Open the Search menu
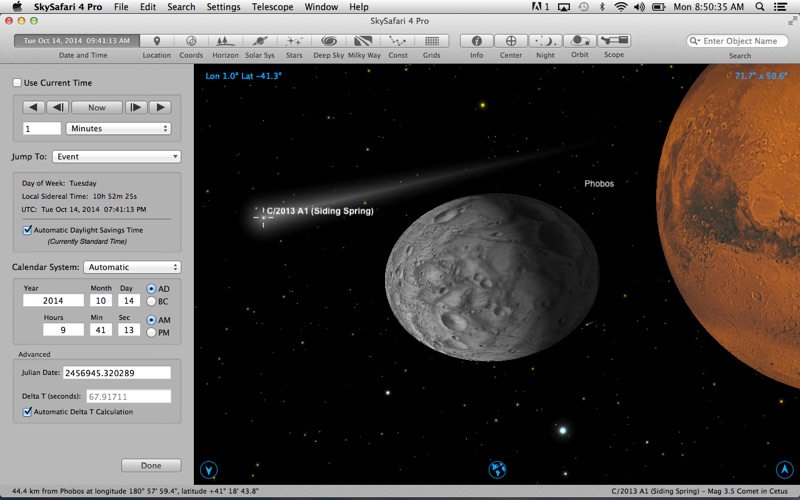The width and height of the screenshot is (800, 500). [x=181, y=7]
